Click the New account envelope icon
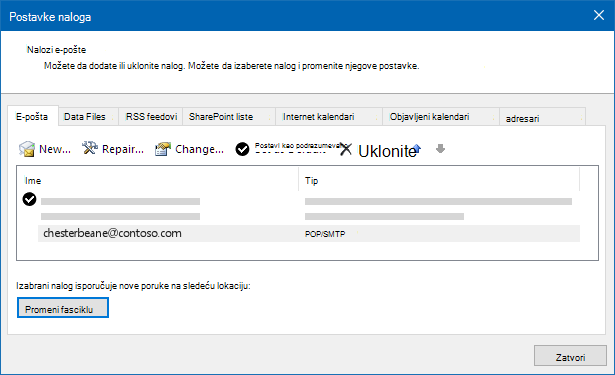The width and height of the screenshot is (615, 375). tap(27, 149)
